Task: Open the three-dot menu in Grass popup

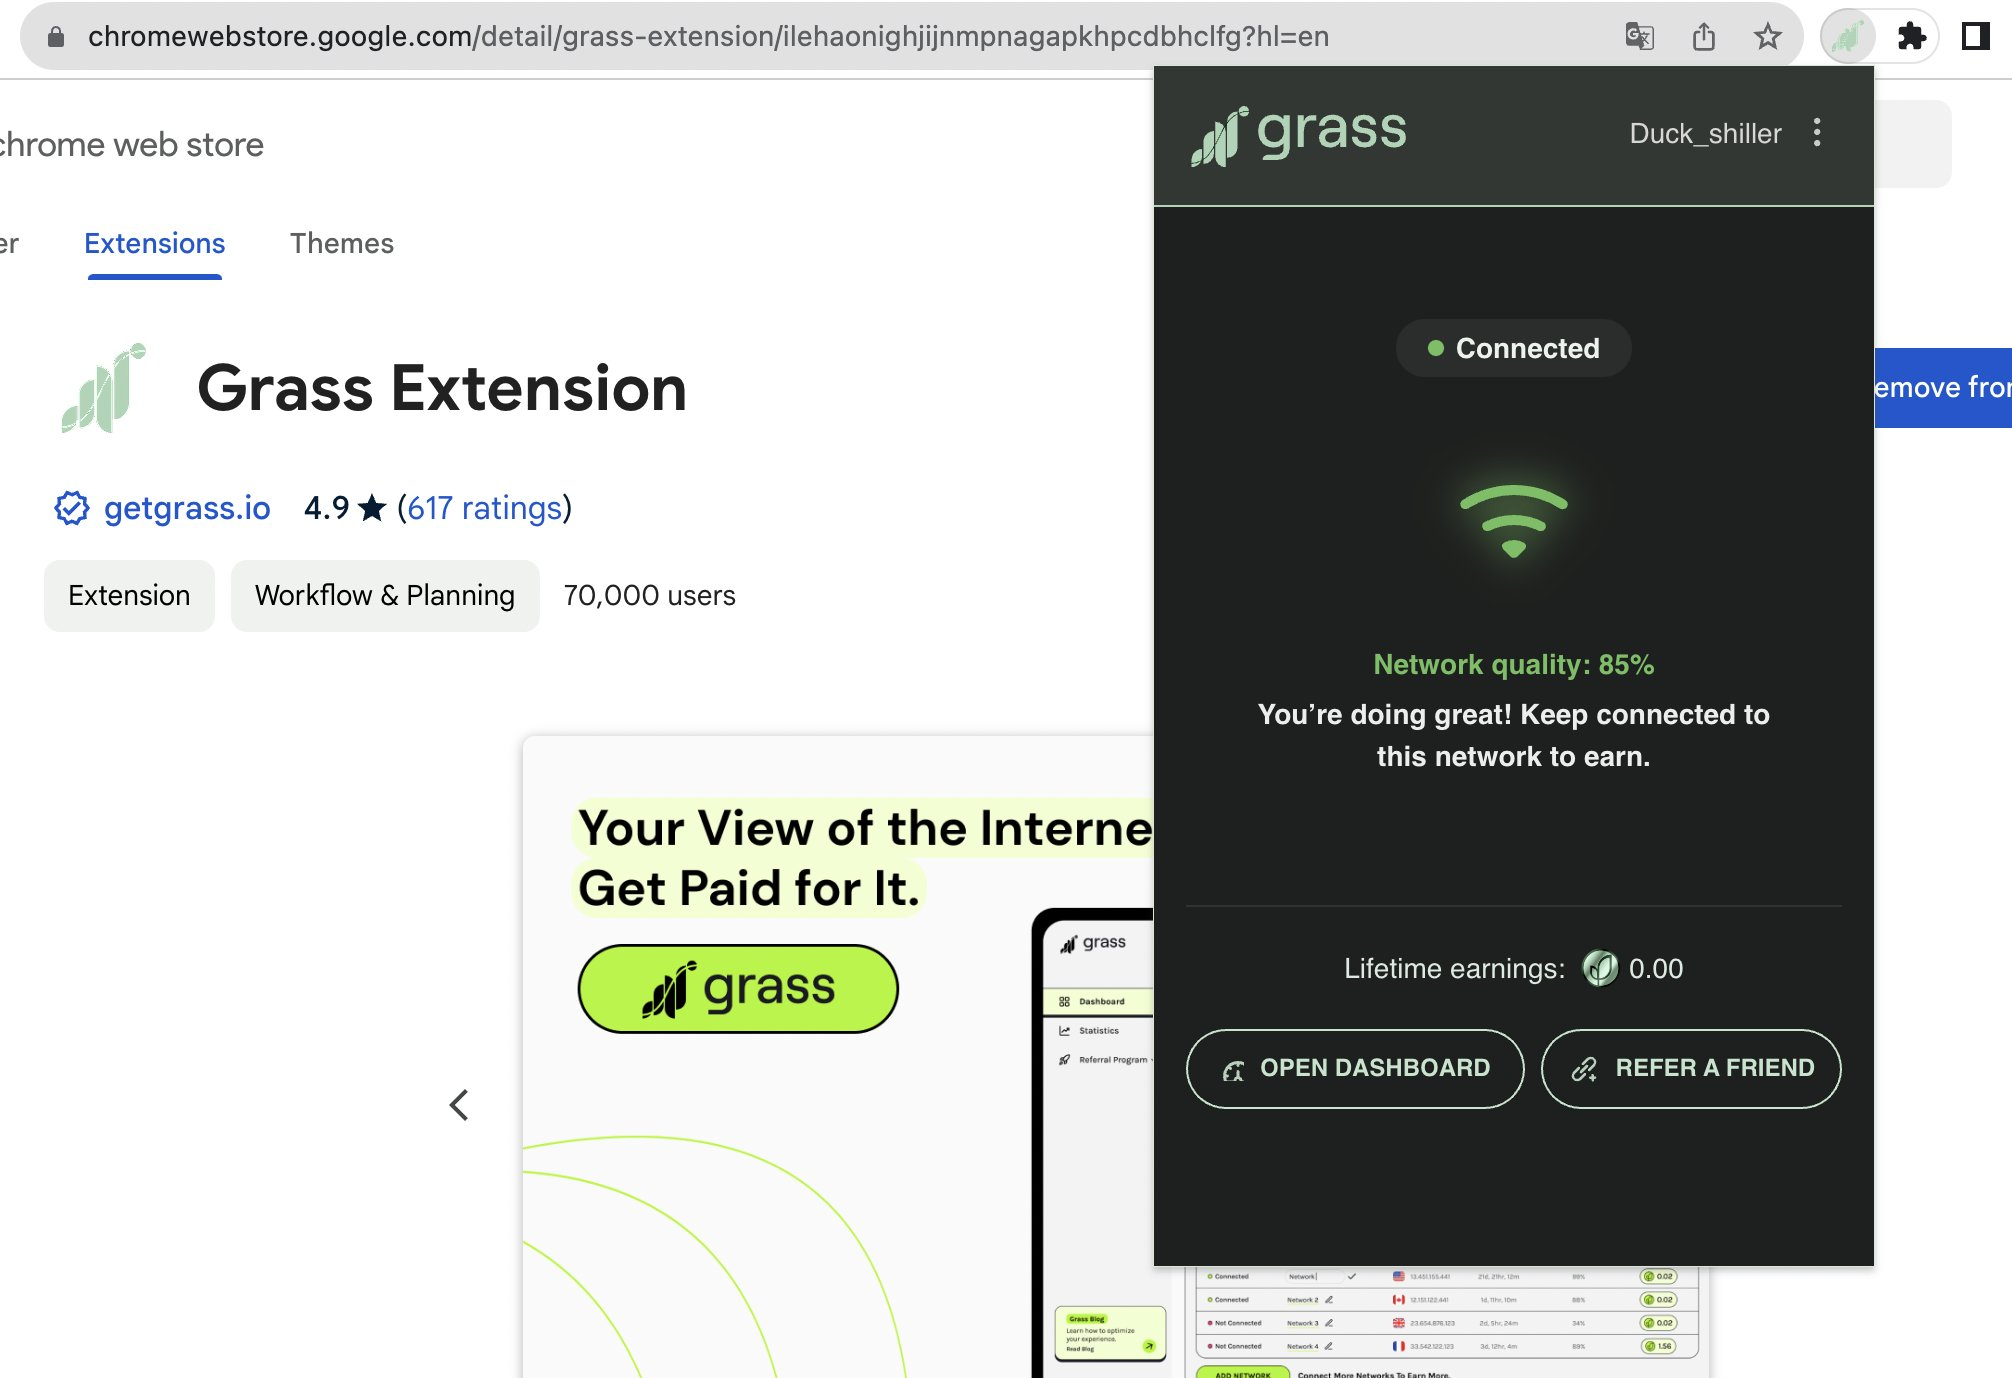Action: click(x=1817, y=133)
